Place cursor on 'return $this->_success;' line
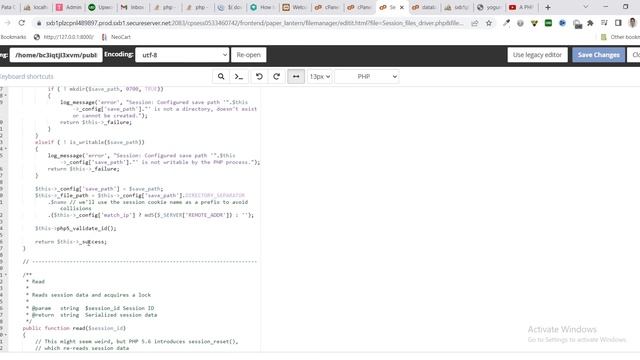 click(71, 242)
